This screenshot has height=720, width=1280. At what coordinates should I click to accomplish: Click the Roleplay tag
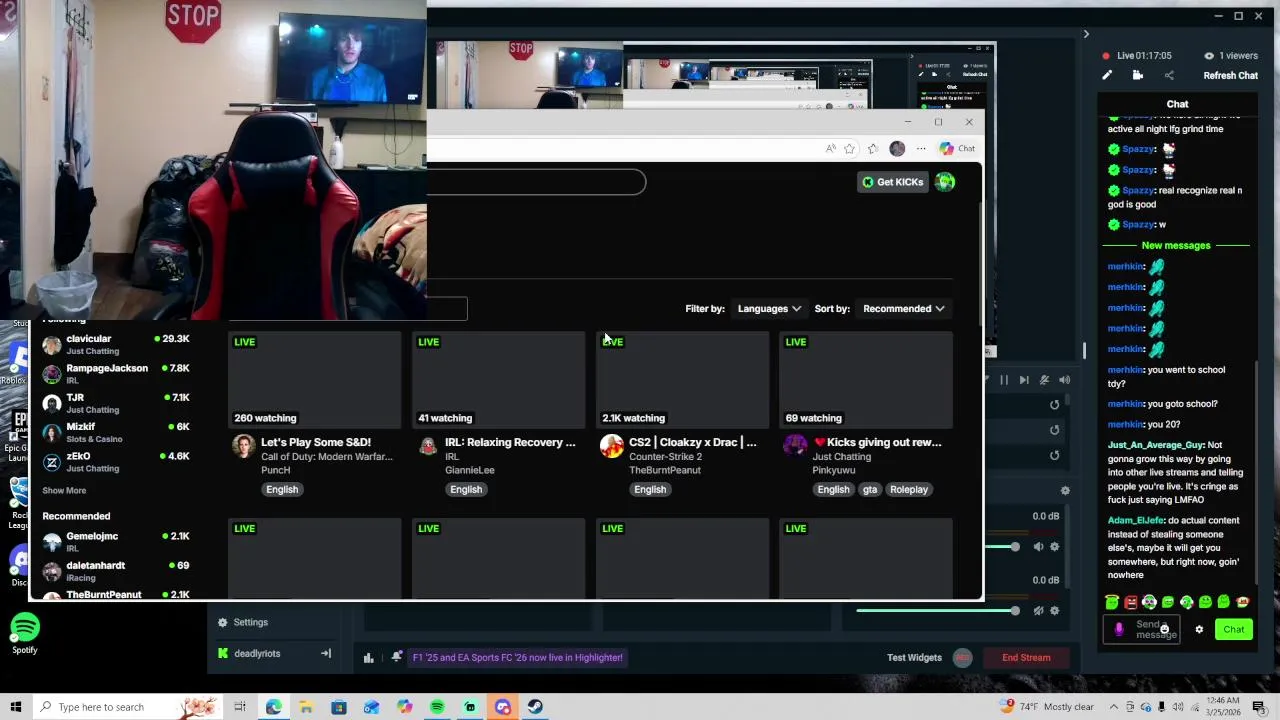[909, 489]
